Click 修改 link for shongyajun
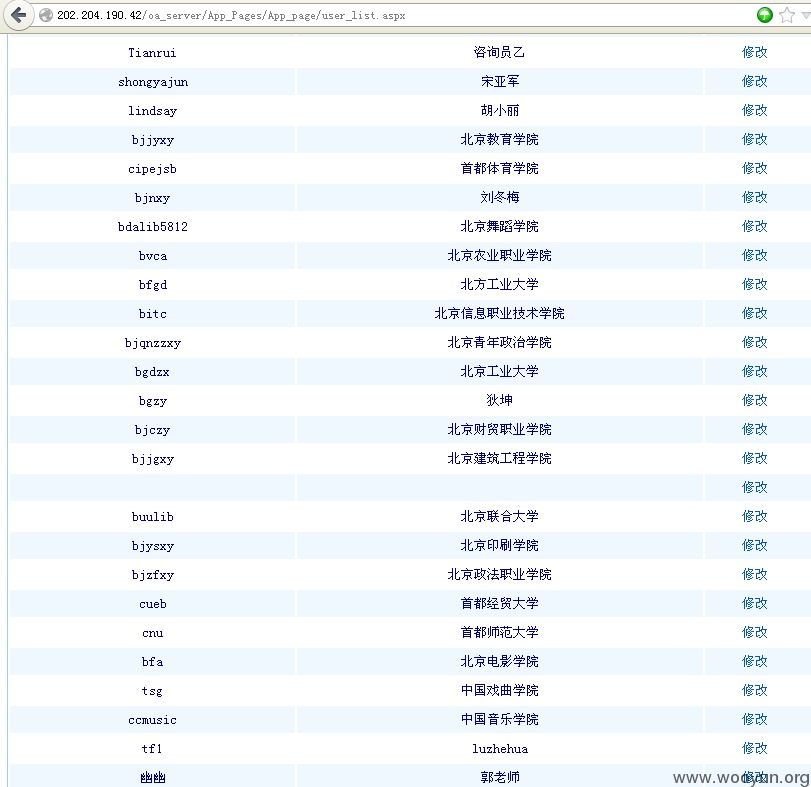811x787 pixels. click(x=755, y=81)
